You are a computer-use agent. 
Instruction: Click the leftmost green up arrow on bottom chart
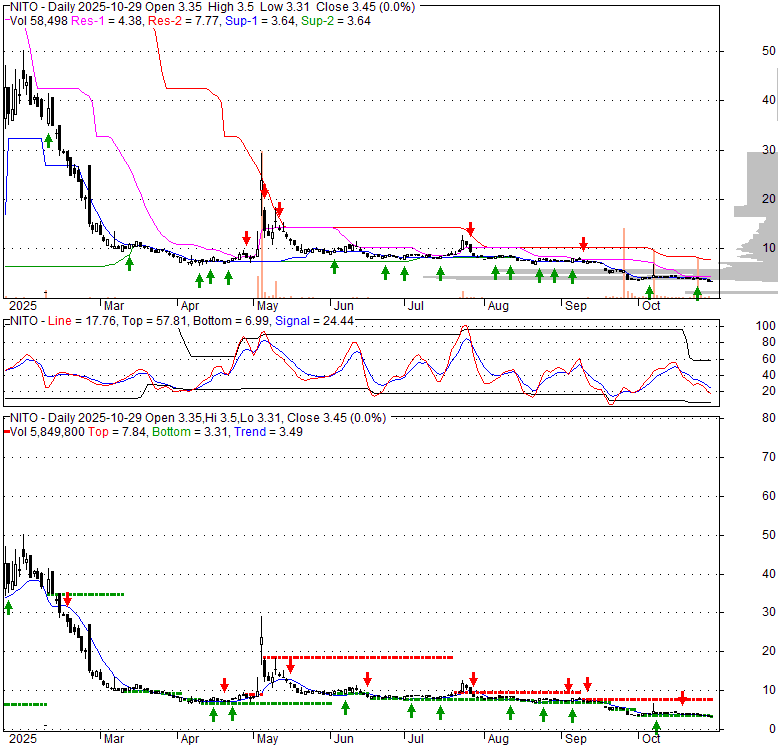(x=9, y=606)
